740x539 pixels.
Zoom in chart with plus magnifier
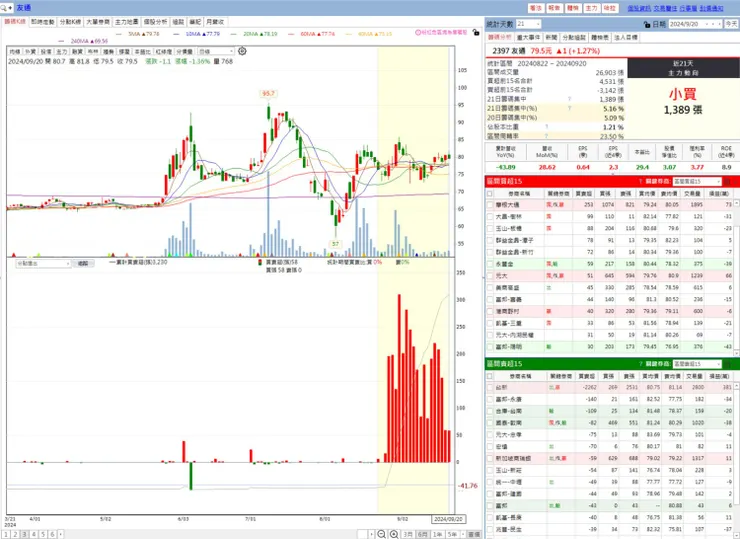[394, 534]
